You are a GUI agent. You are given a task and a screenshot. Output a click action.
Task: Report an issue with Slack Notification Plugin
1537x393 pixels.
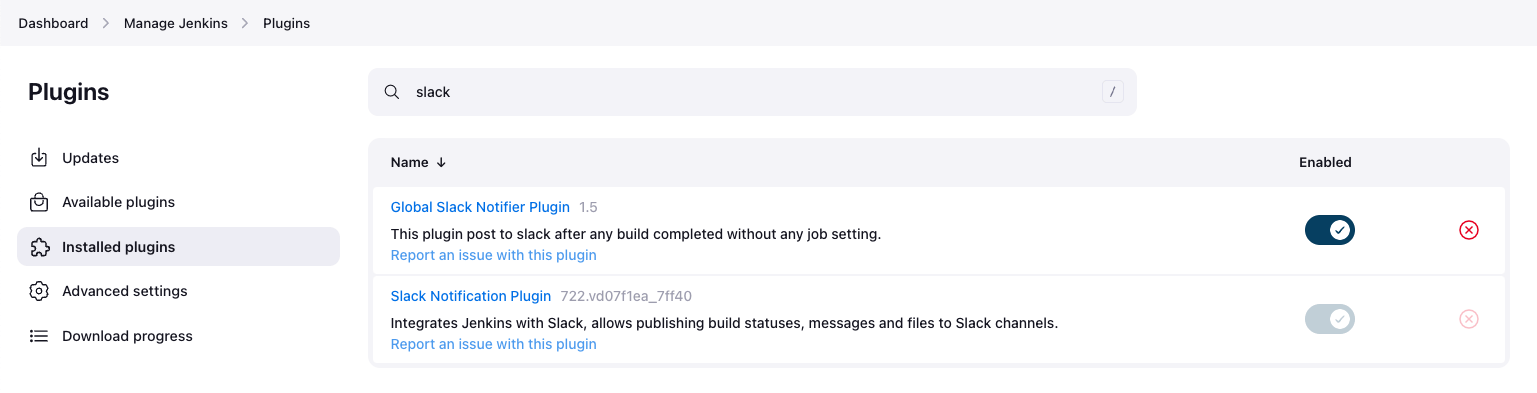coord(493,344)
